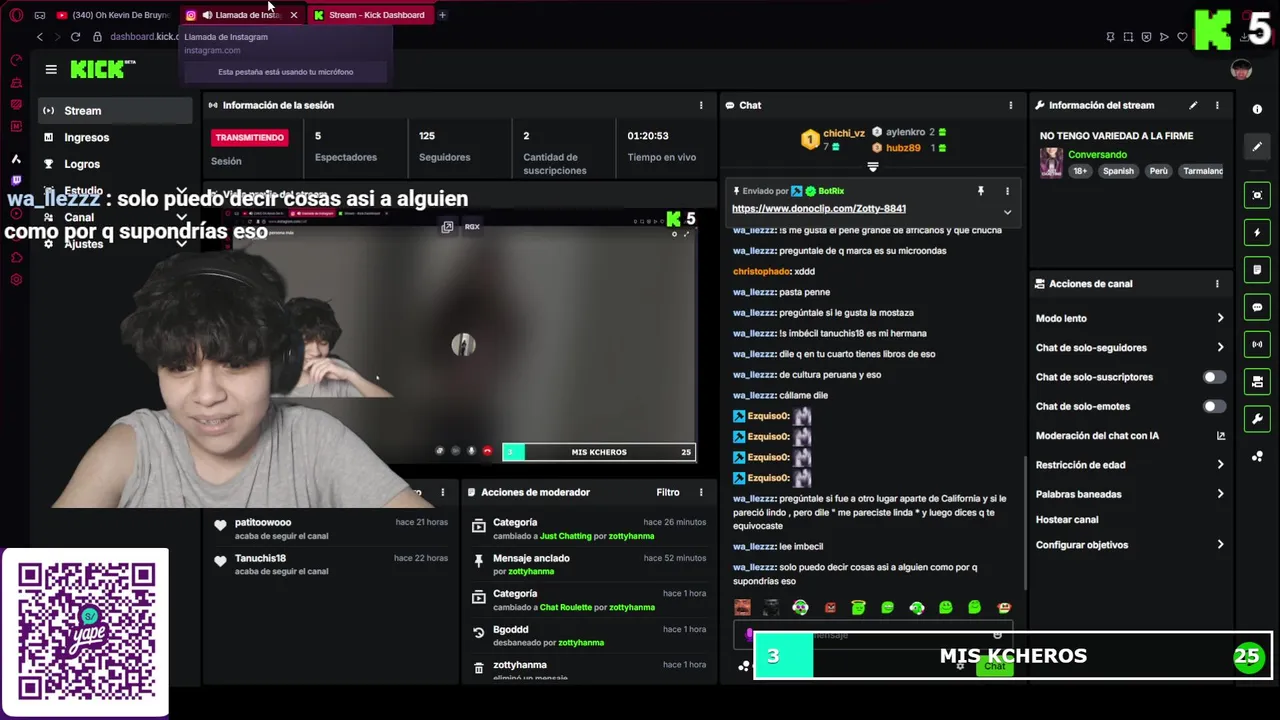Viewport: 1280px width, 720px height.
Task: Collapse chat leaderboard with stacked arrow
Action: (872, 167)
